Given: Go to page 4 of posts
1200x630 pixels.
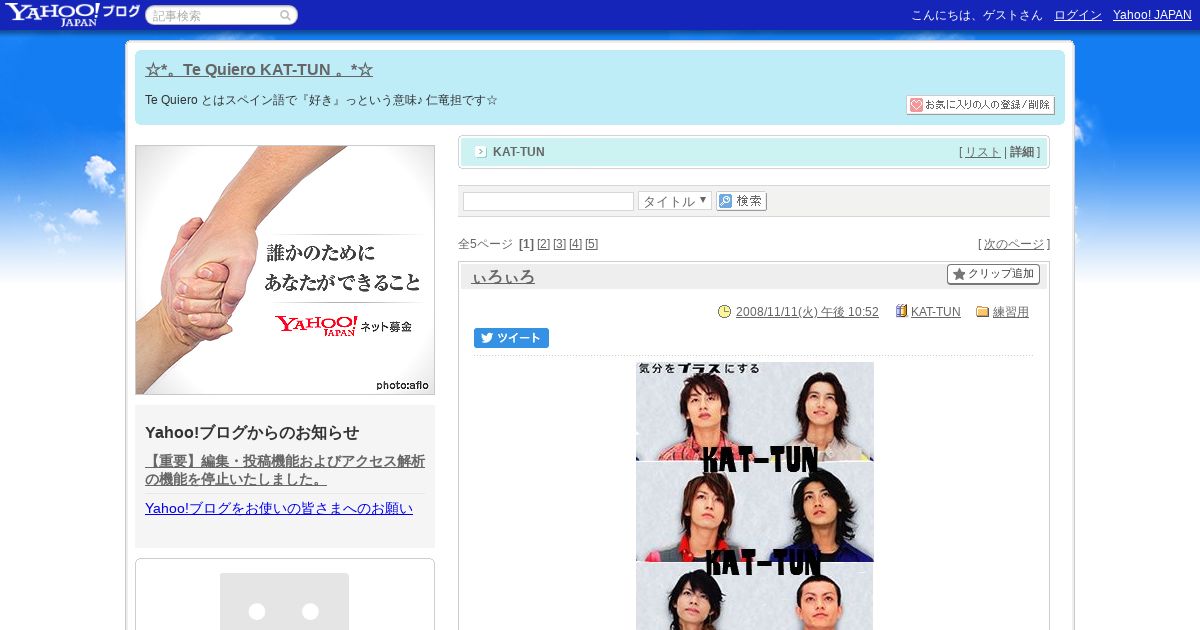Looking at the screenshot, I should [x=575, y=244].
